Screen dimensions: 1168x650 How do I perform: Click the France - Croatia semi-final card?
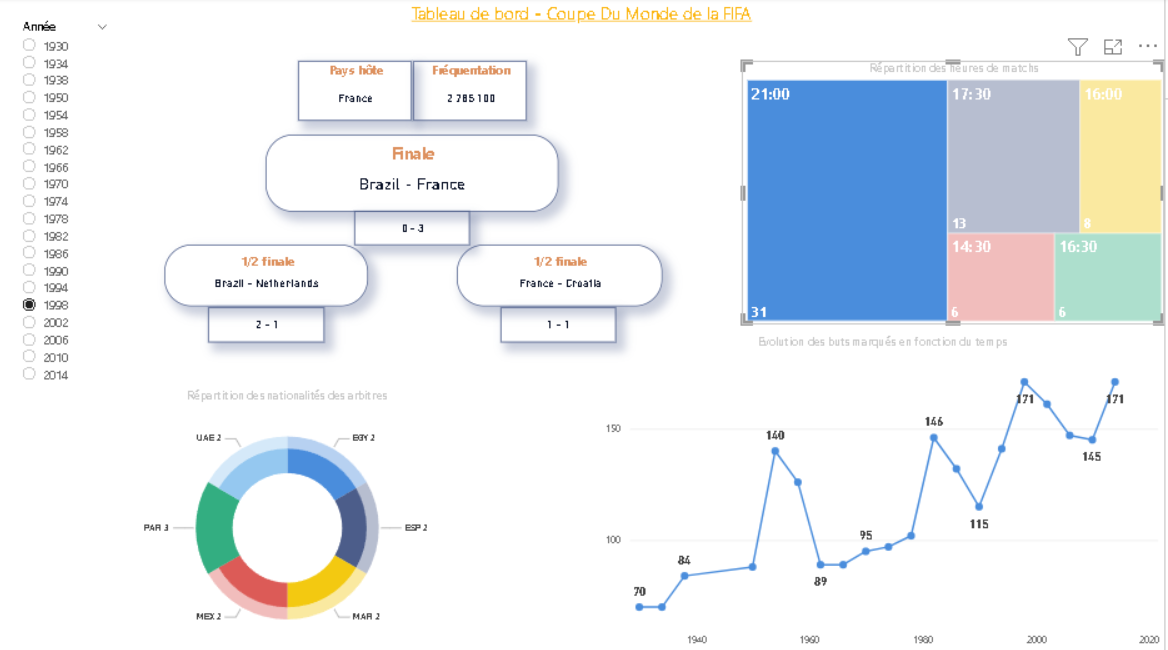click(559, 275)
